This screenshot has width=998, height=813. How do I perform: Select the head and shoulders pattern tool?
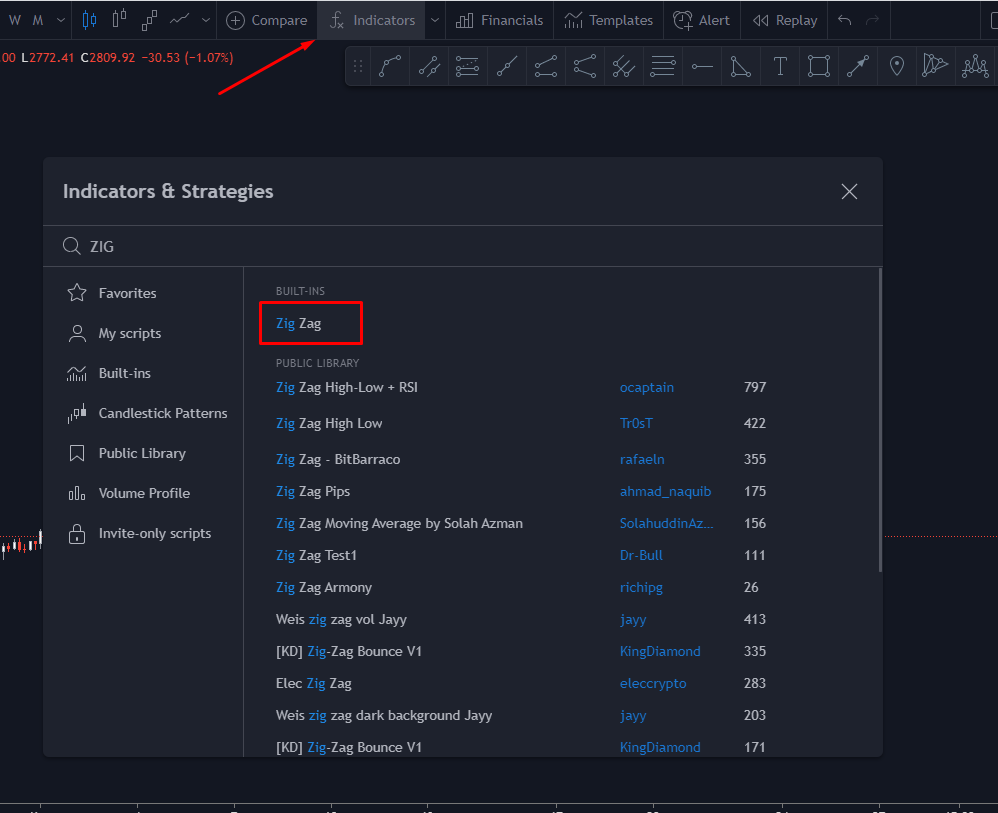coord(975,66)
